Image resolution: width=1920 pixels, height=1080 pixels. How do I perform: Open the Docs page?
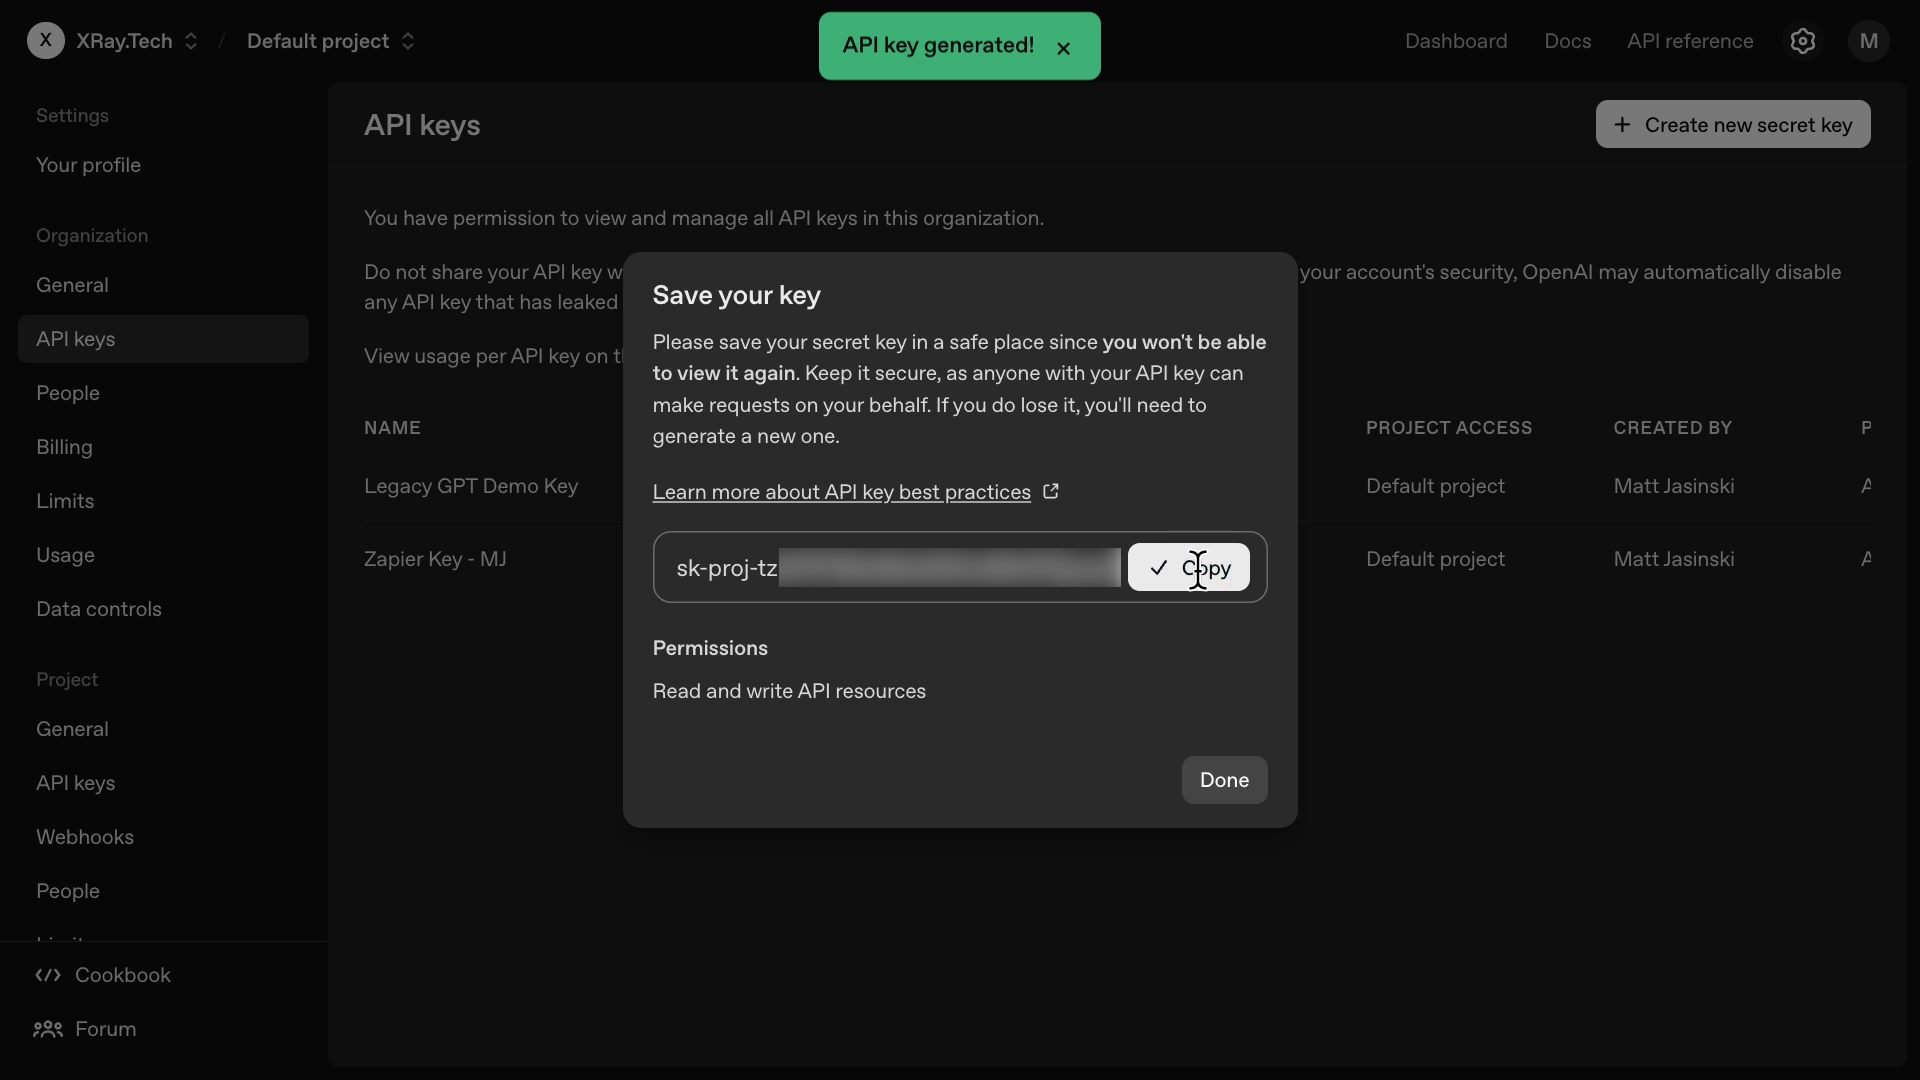coord(1566,41)
